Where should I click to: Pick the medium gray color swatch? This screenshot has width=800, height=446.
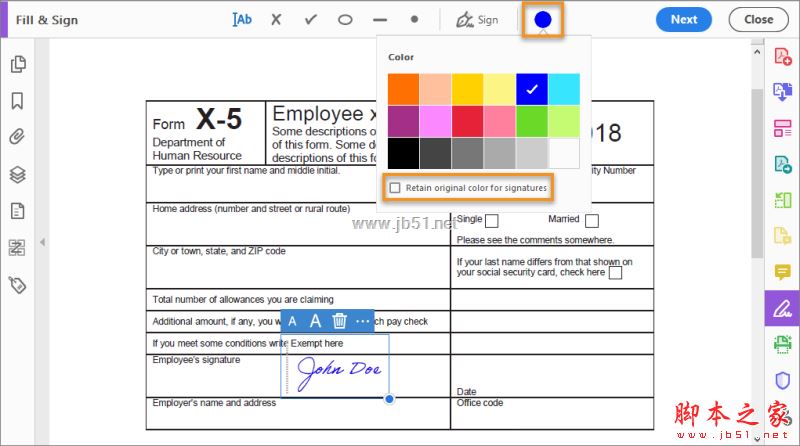[467, 153]
